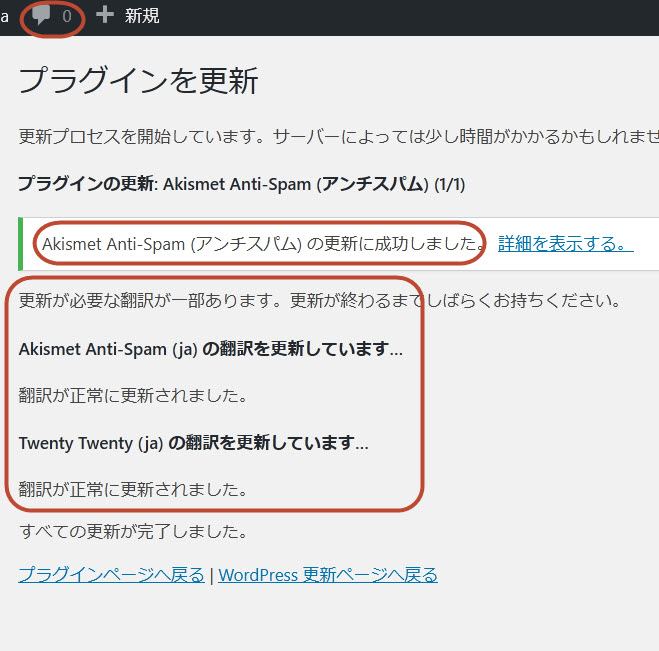The height and width of the screenshot is (651, 659).
Task: Open the 新規 menu in the admin bar
Action: coord(142,16)
